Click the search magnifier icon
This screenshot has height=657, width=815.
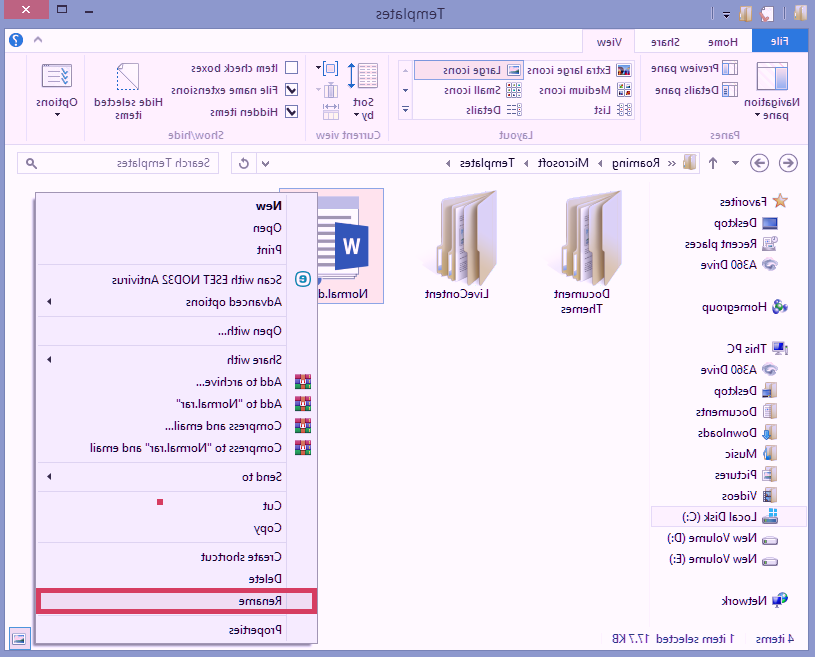[31, 164]
